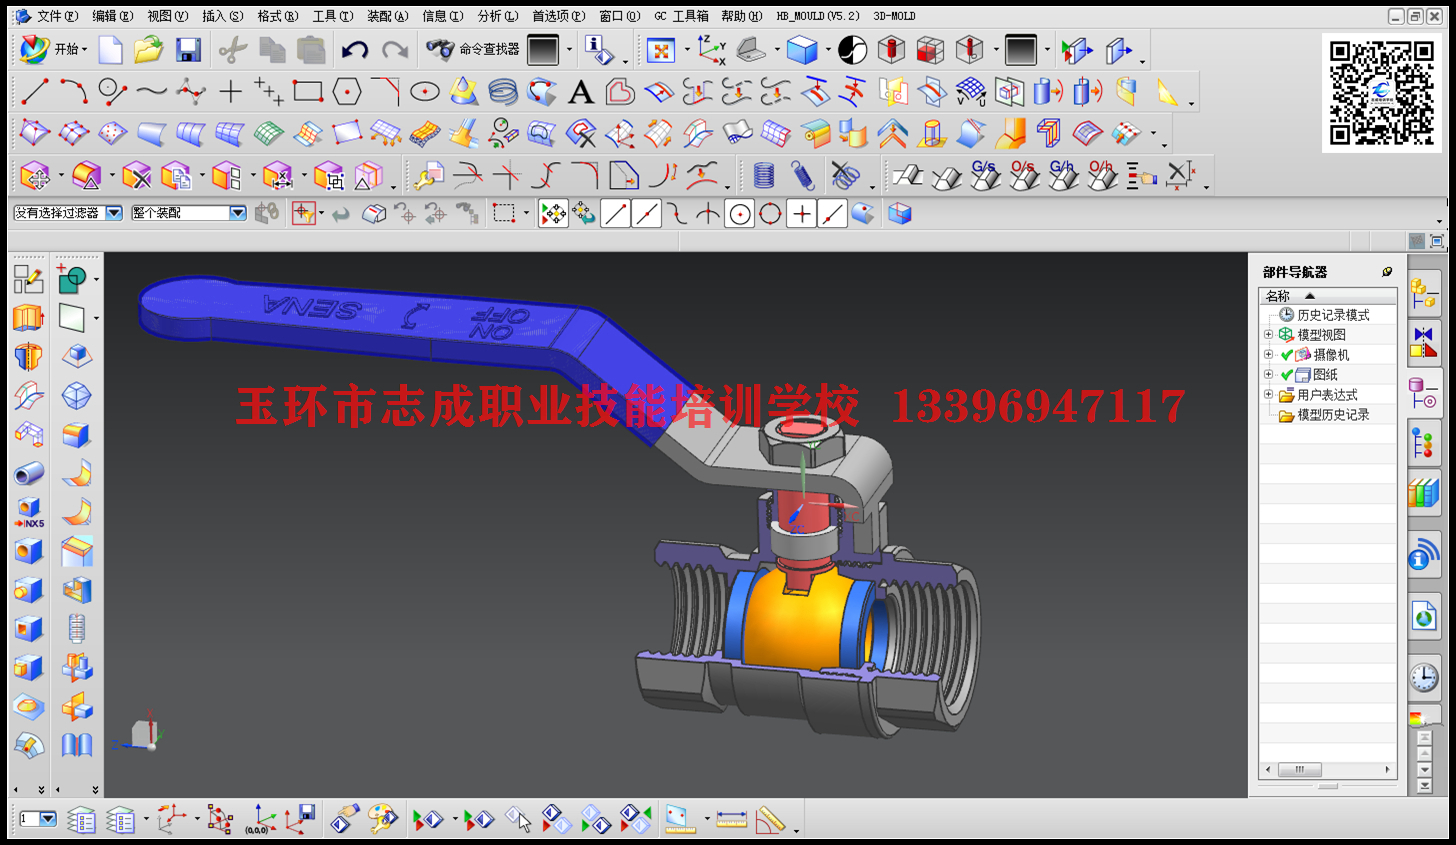Select the Helix curve tool
1456x845 pixels.
pos(503,92)
